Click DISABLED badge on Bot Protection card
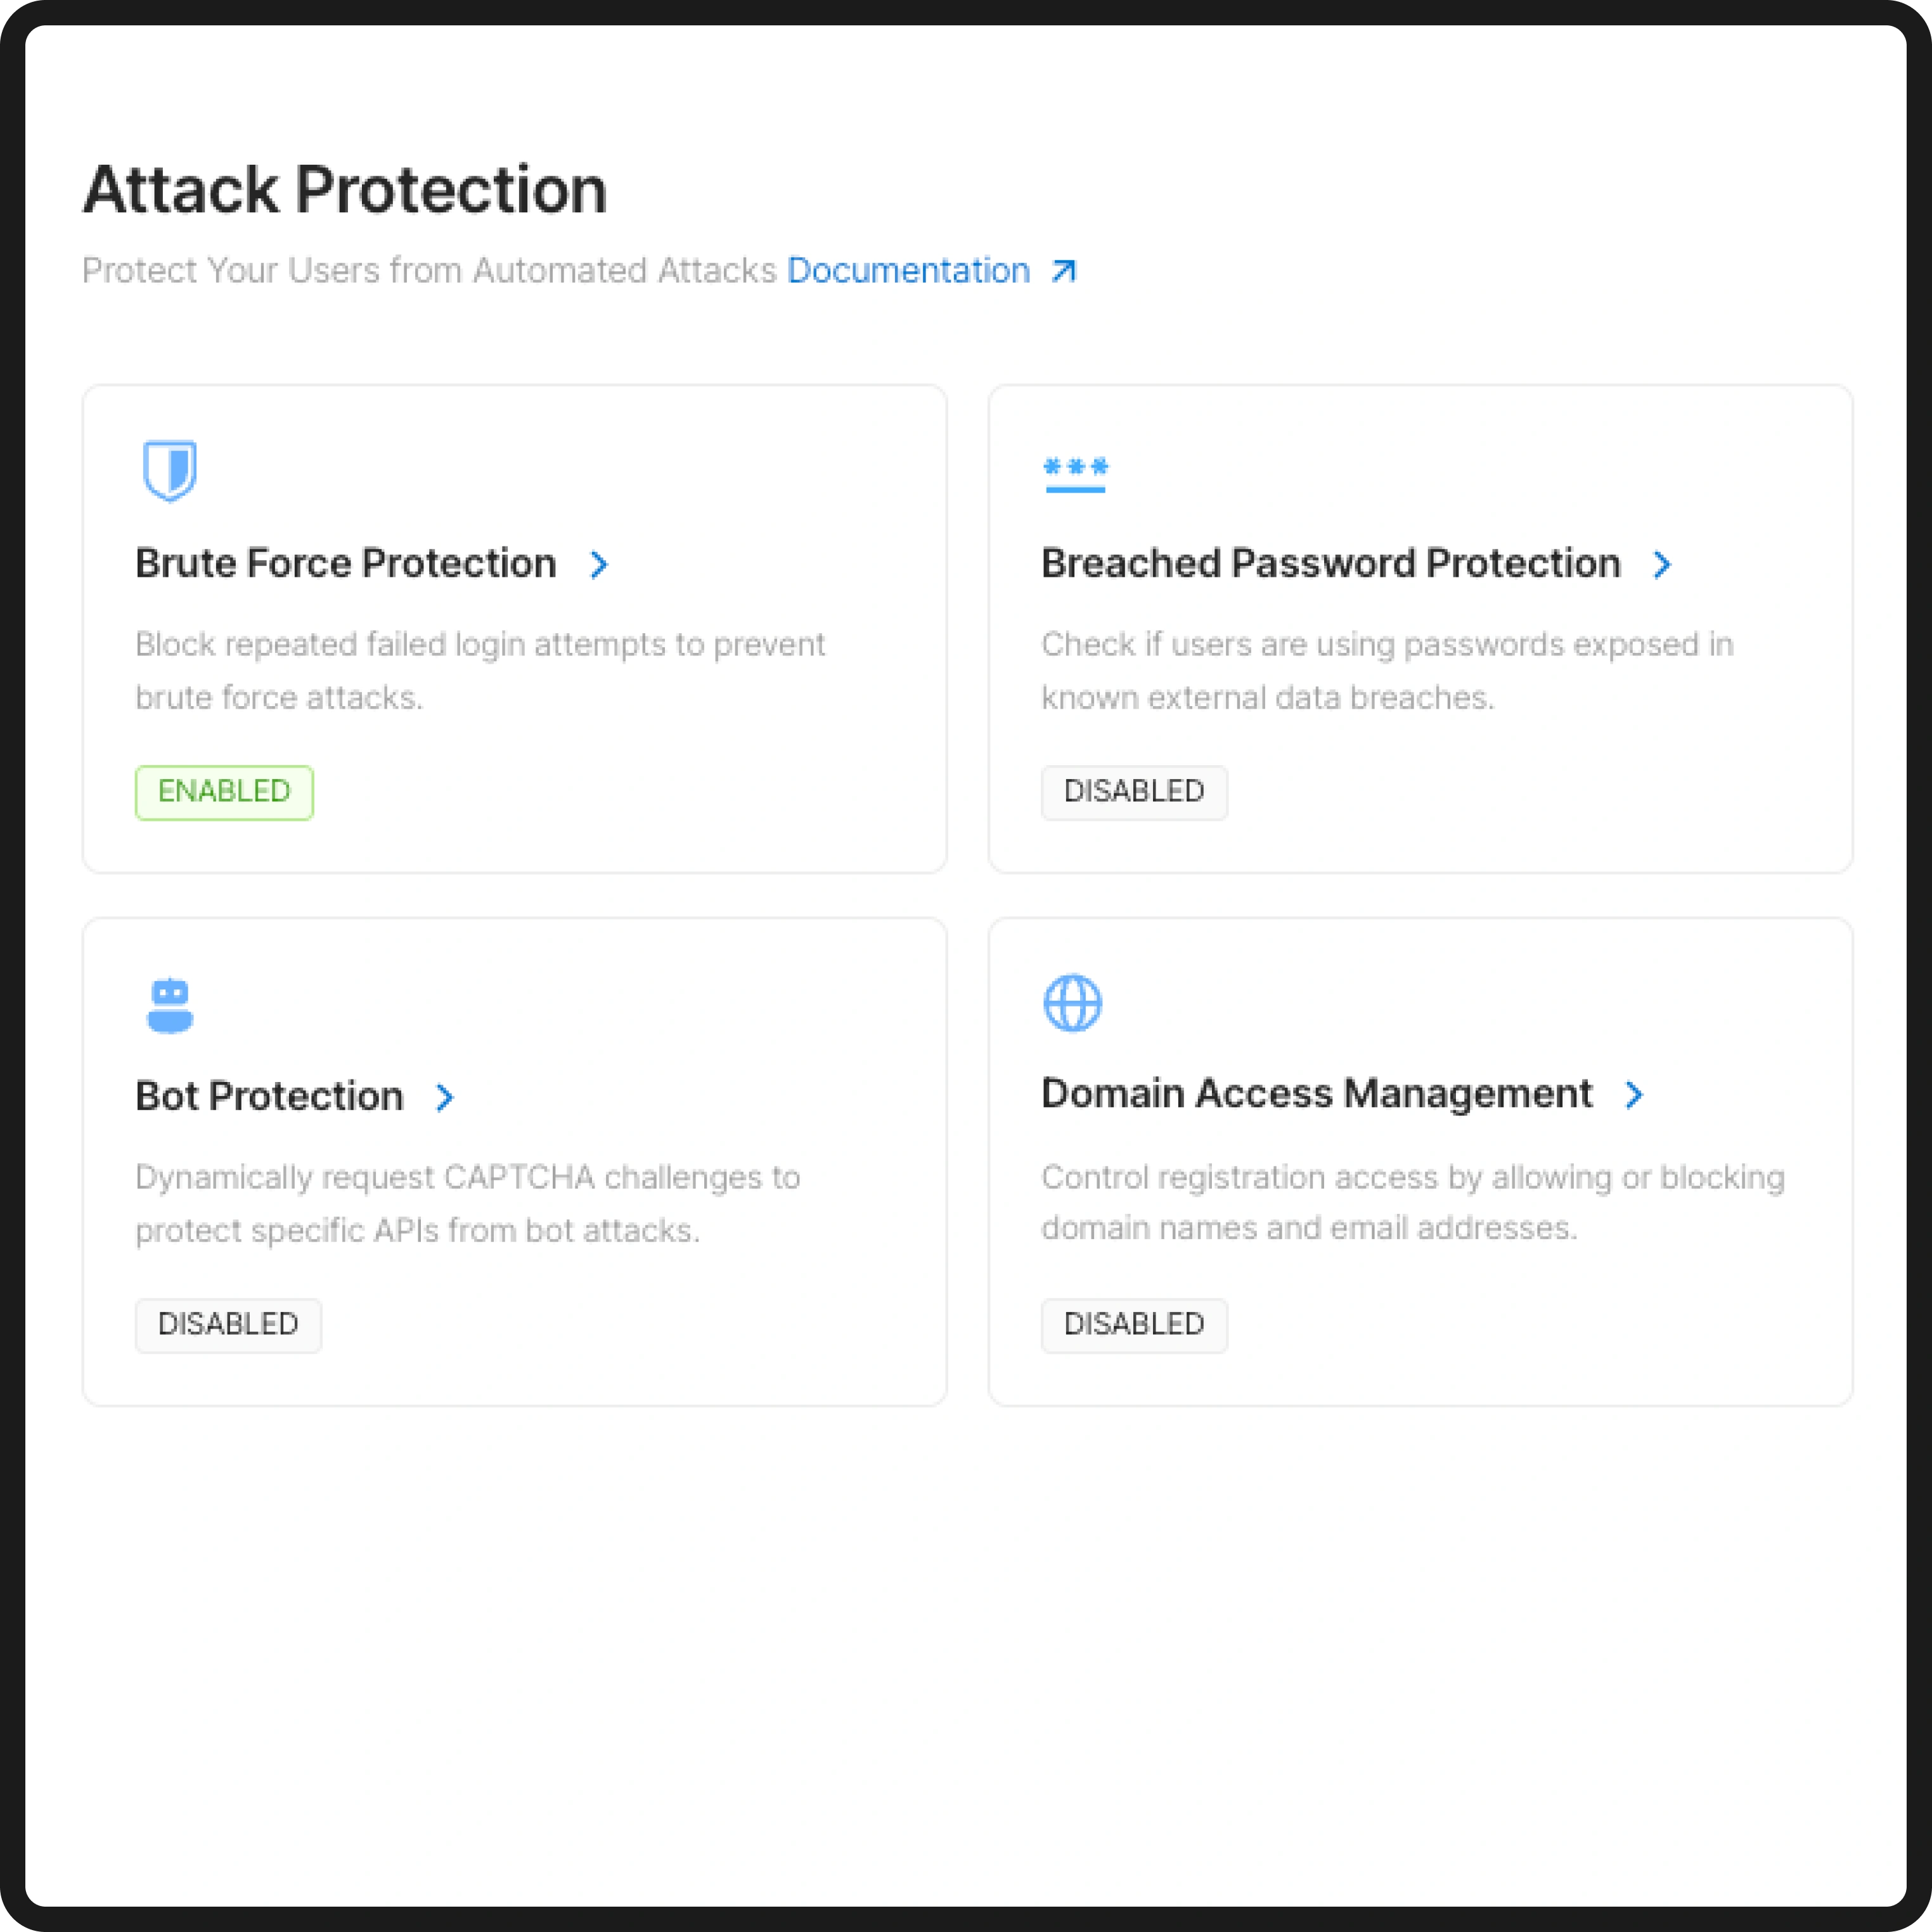 tap(228, 1325)
